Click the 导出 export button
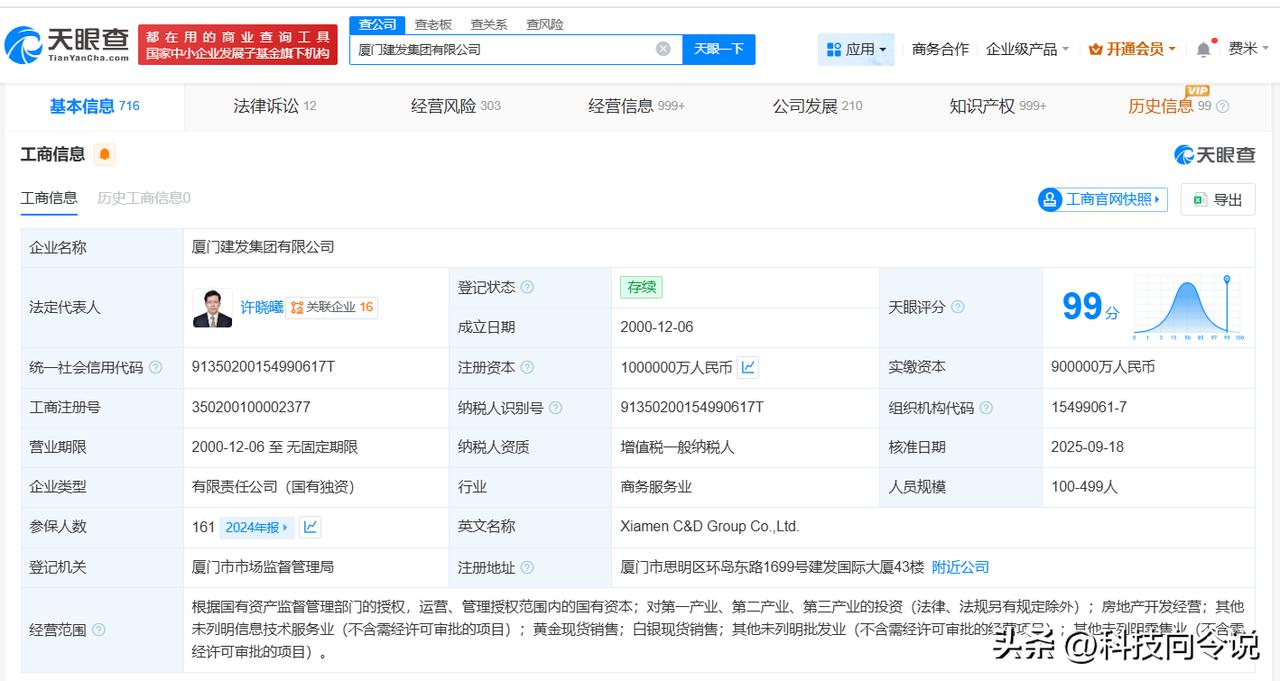 (1217, 199)
